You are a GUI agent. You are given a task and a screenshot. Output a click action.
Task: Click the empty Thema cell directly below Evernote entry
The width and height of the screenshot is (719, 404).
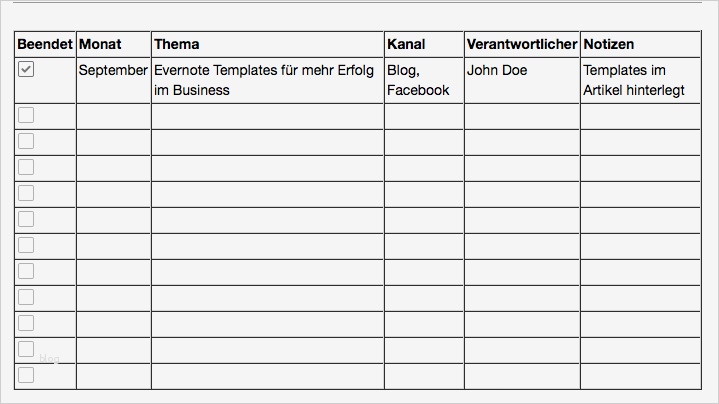[267, 116]
